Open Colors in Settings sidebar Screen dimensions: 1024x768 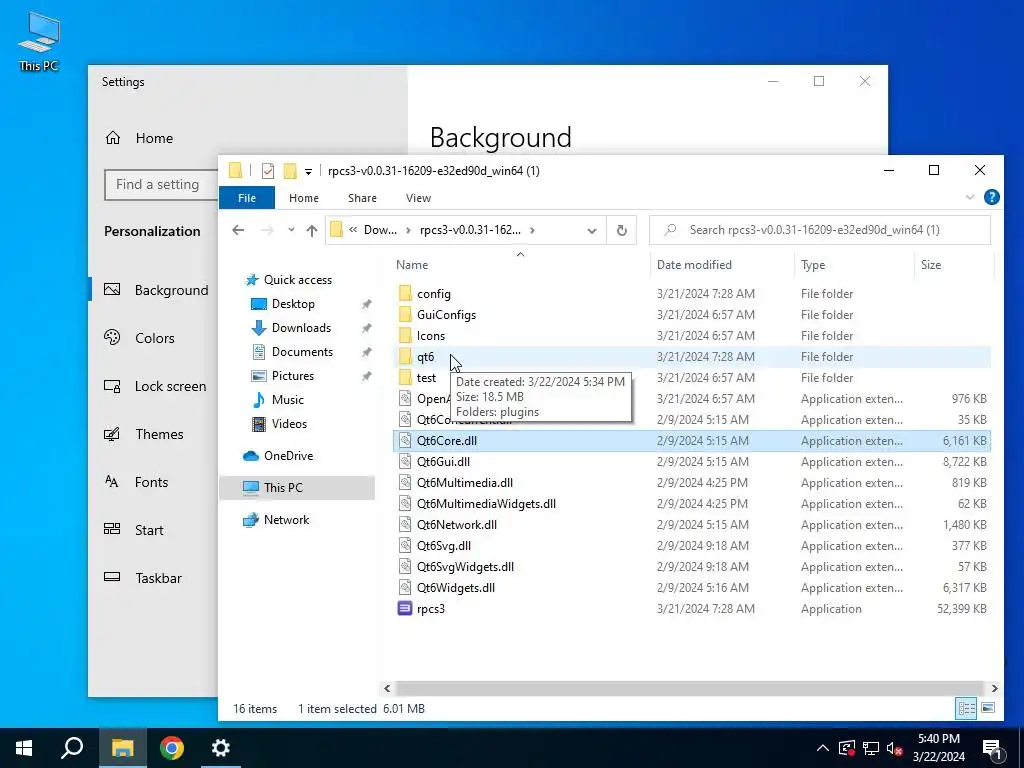coord(155,338)
